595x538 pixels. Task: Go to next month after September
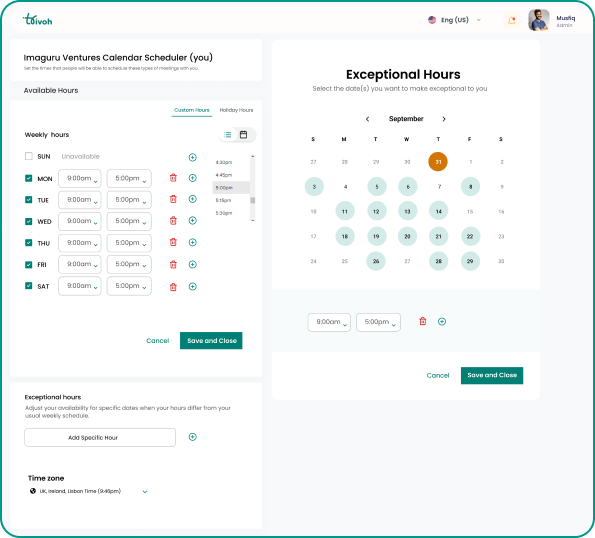(x=444, y=119)
